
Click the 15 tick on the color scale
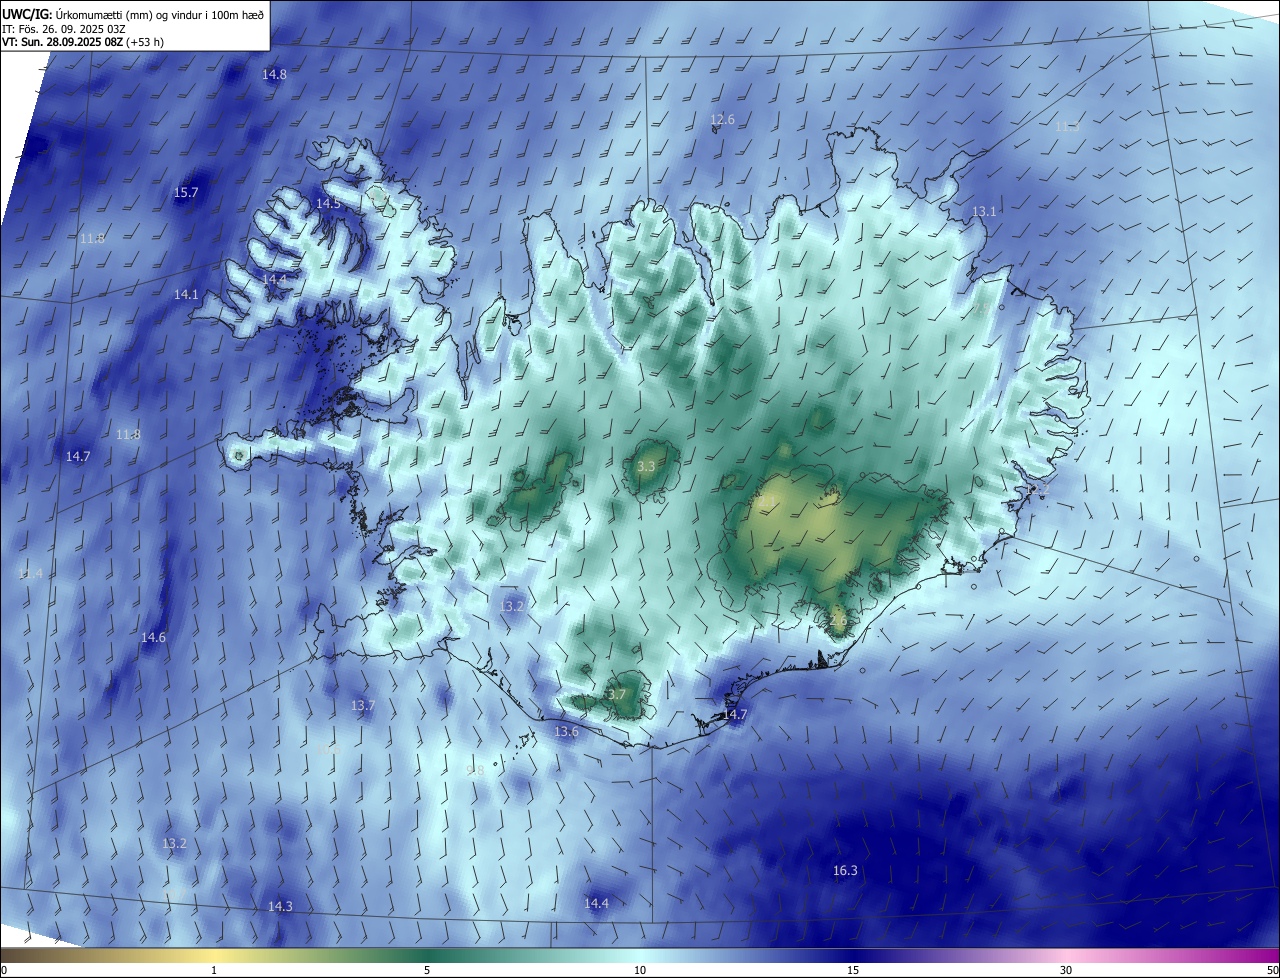(853, 970)
